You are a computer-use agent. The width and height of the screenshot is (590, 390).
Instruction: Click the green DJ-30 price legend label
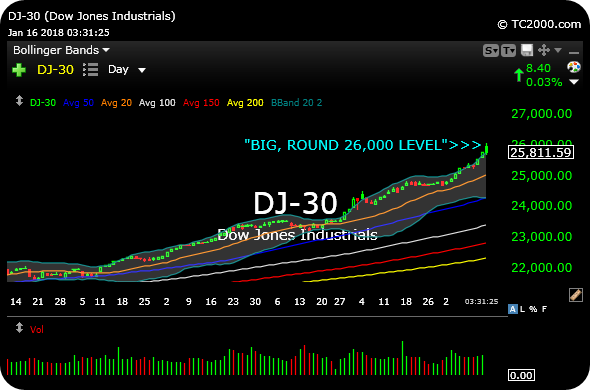point(43,102)
